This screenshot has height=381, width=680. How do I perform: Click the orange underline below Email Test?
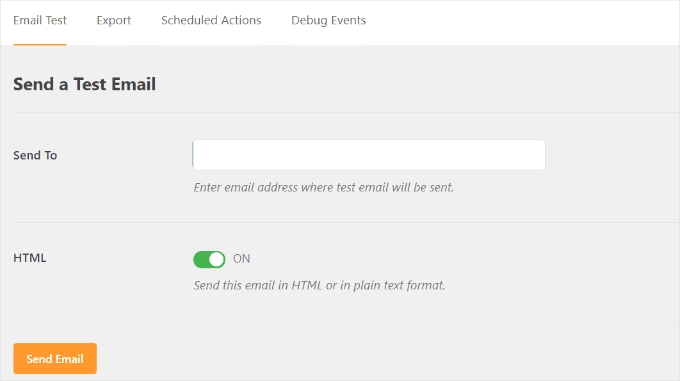(40, 44)
